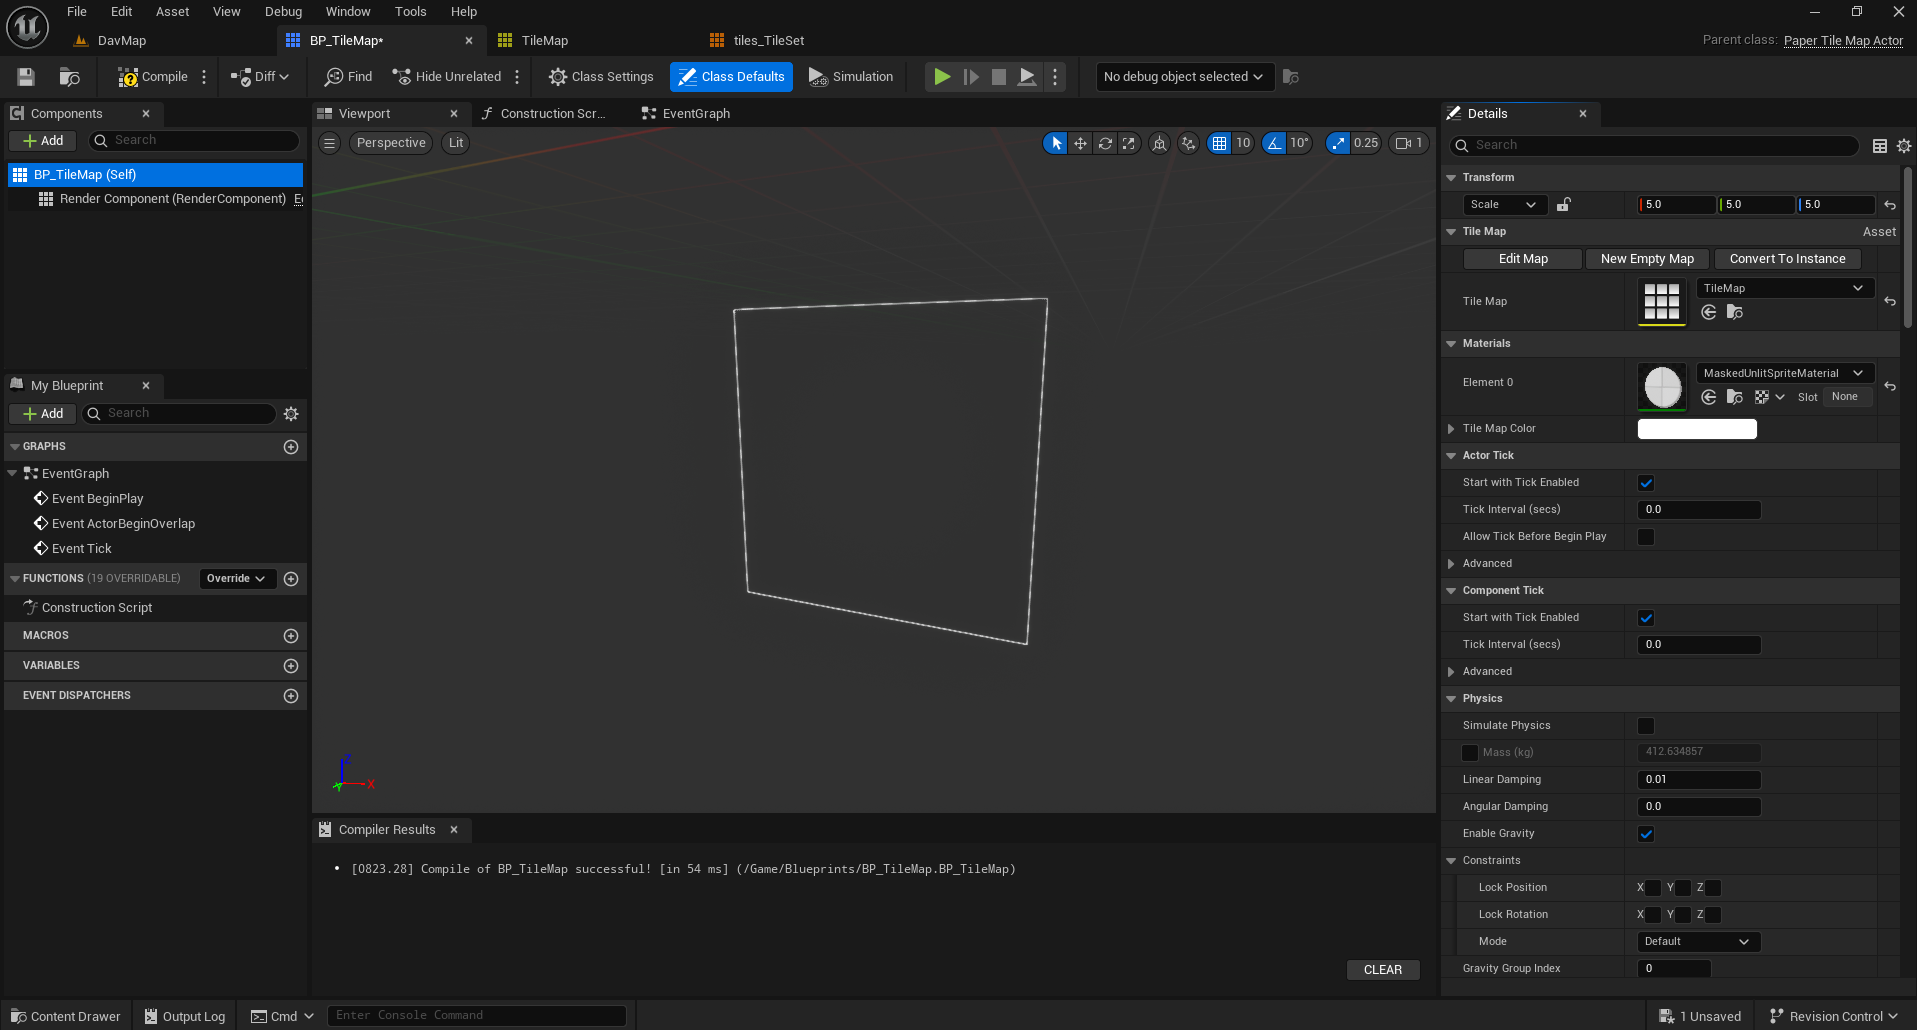Activate the Scale gizmo tool
1917x1030 pixels.
click(1129, 143)
